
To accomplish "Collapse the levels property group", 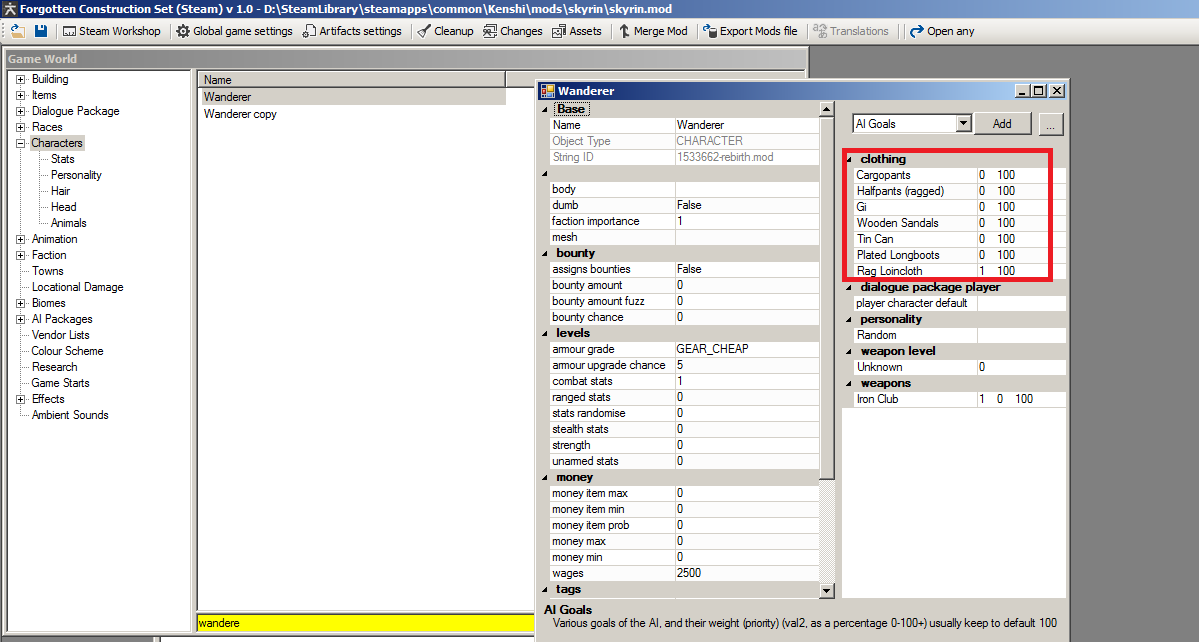I will 545,334.
